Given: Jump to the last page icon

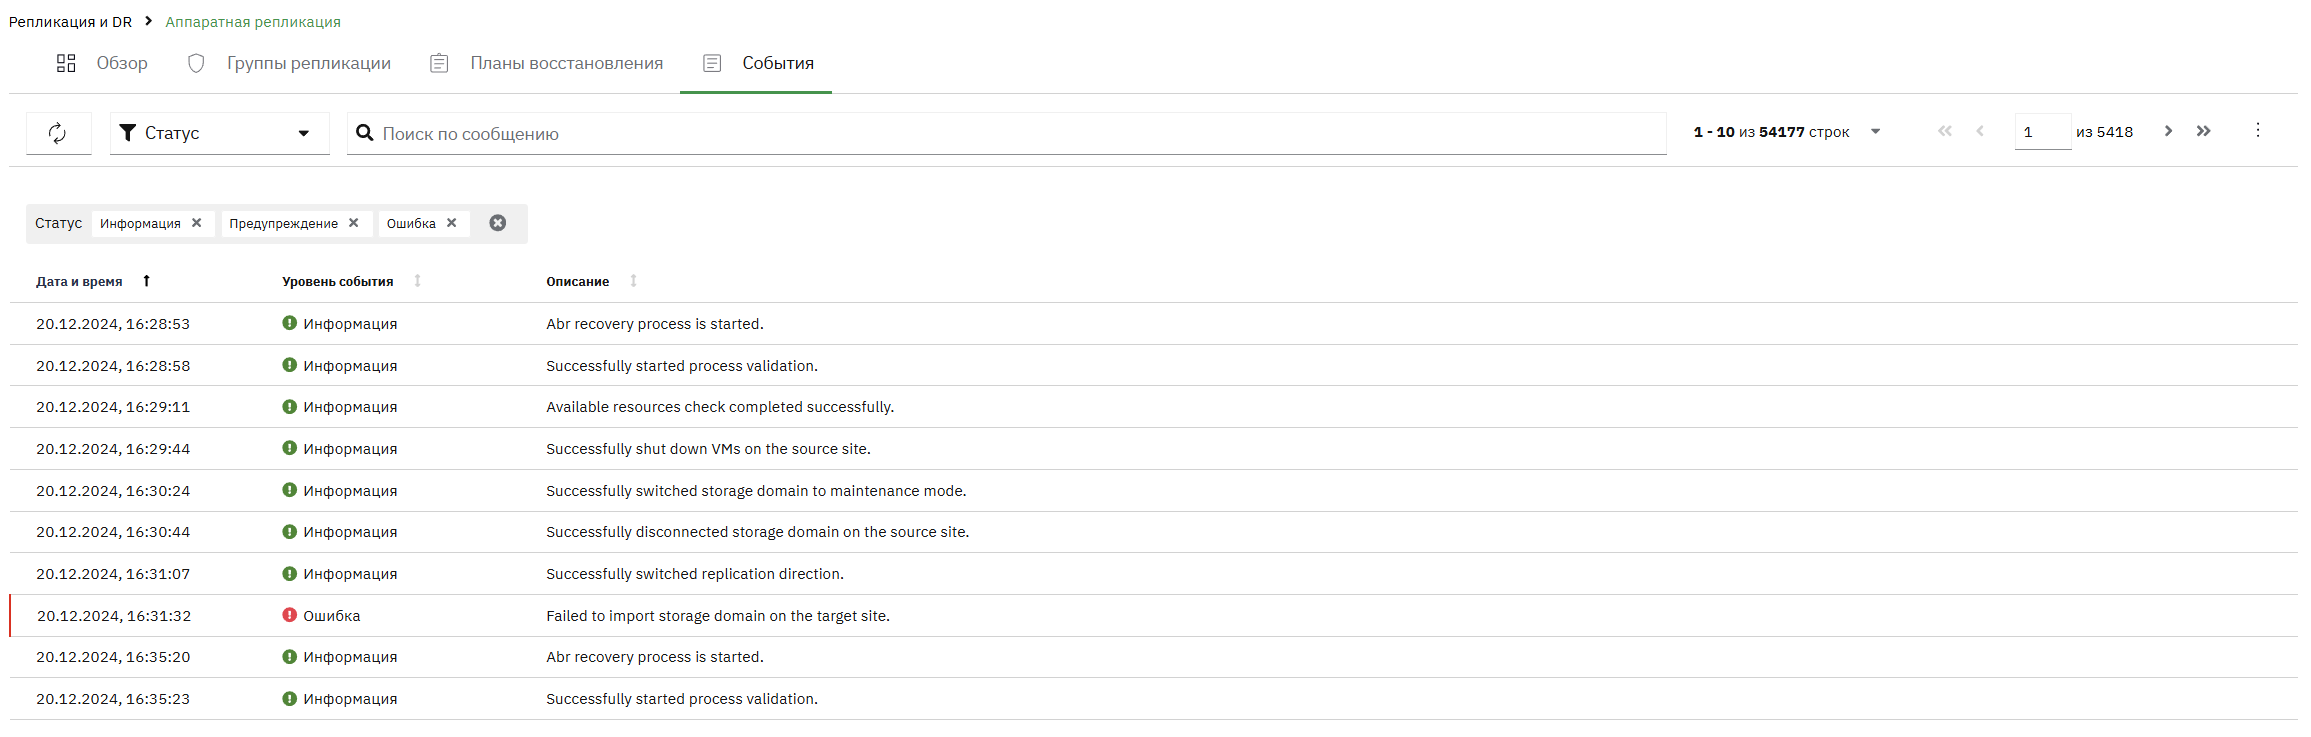Looking at the screenshot, I should [2204, 131].
